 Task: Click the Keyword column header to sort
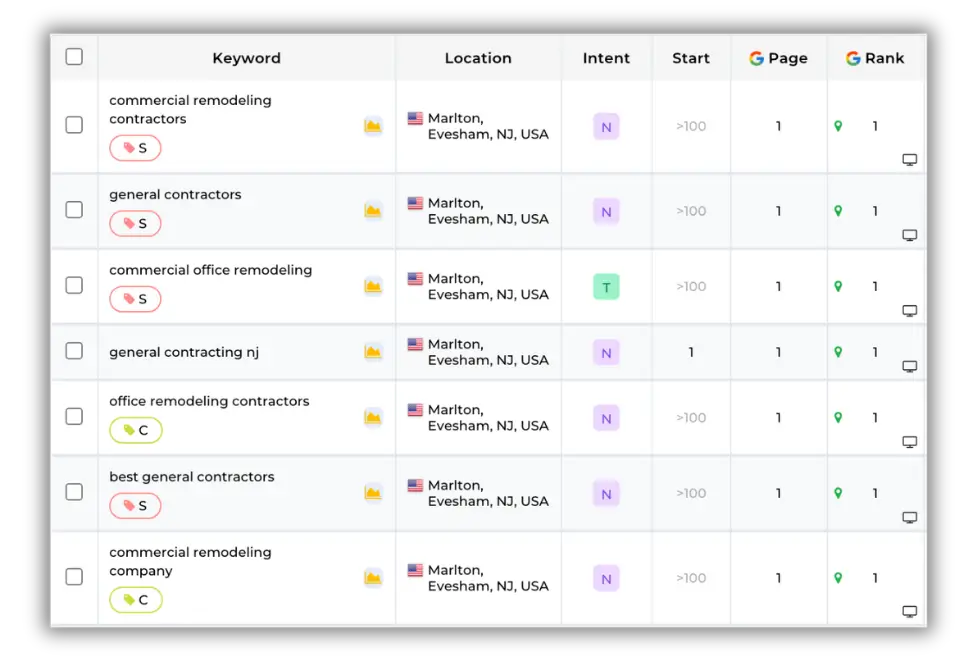click(246, 58)
